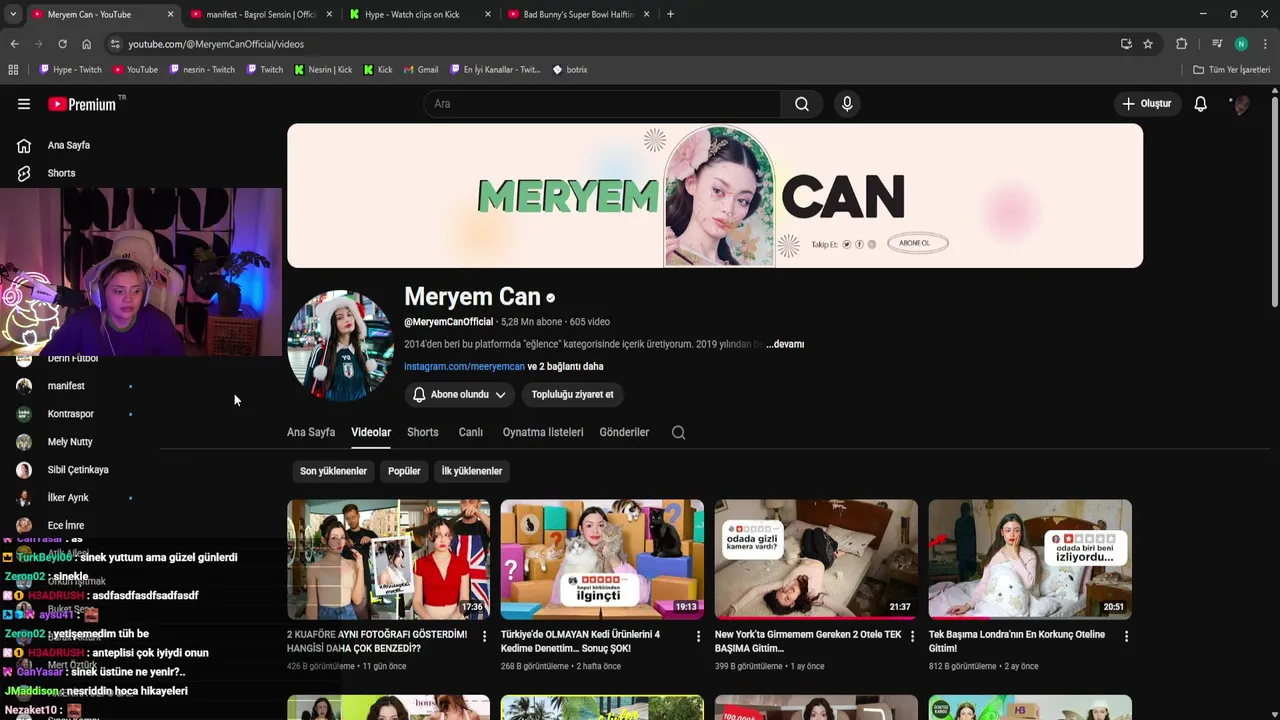This screenshot has width=1280, height=720.
Task: Open the tab search dropdown arrow
Action: click(x=12, y=14)
